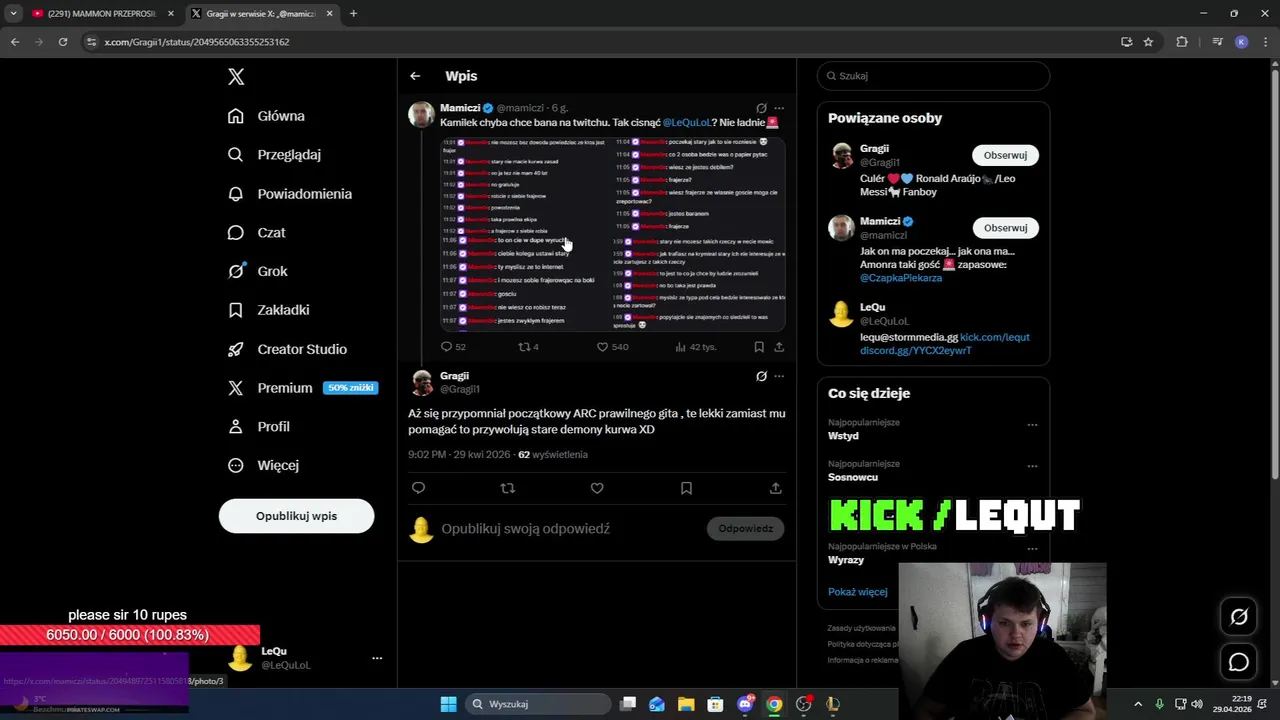Screen dimensions: 1280x720
Task: Click Pokaż więcej link
Action: pyautogui.click(x=857, y=592)
